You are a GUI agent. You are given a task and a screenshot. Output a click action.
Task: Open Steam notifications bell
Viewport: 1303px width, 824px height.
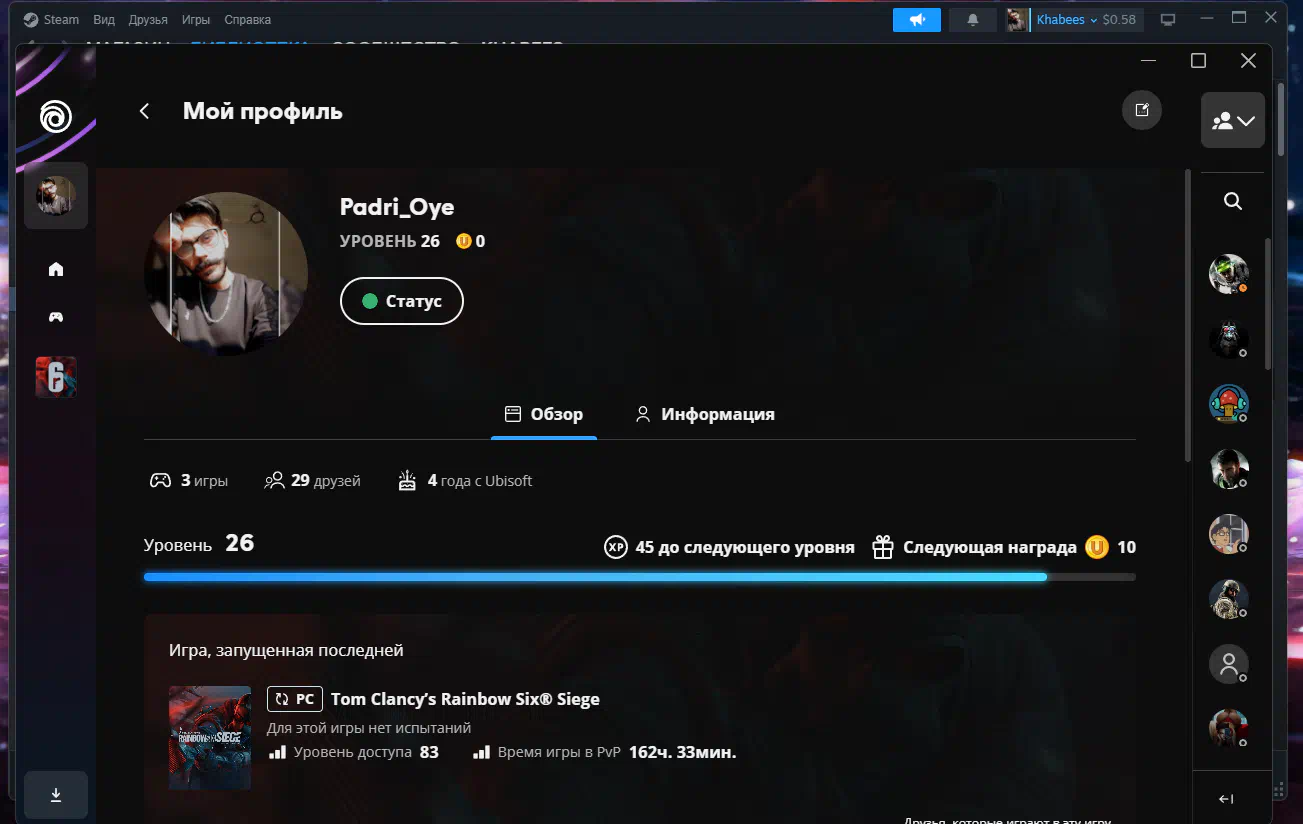point(973,19)
